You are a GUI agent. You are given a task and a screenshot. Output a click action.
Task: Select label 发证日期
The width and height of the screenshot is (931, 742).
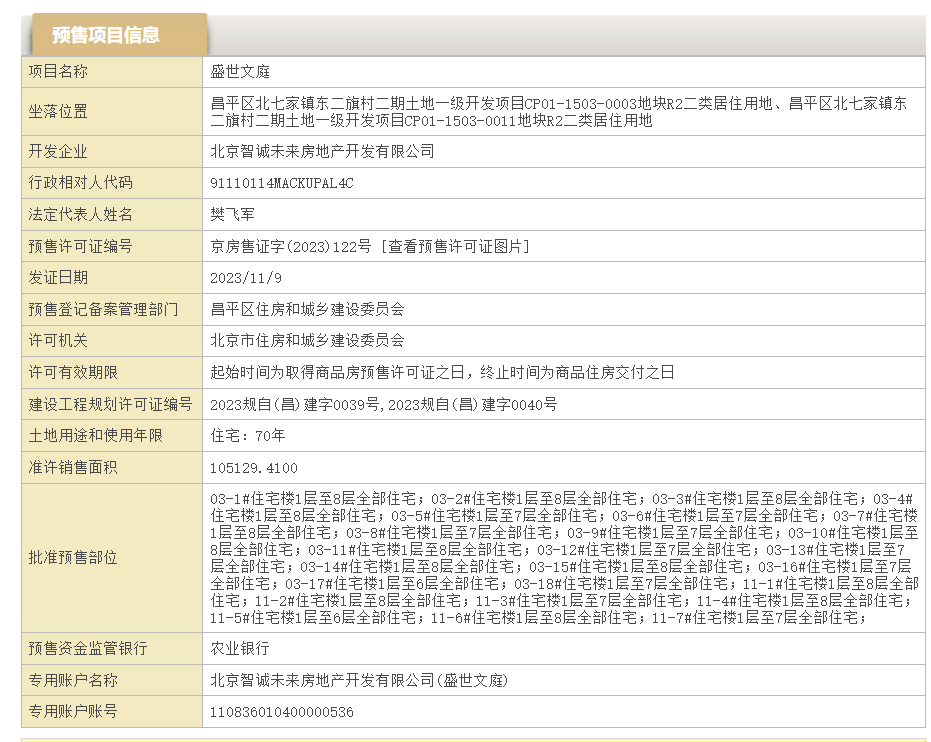(58, 278)
